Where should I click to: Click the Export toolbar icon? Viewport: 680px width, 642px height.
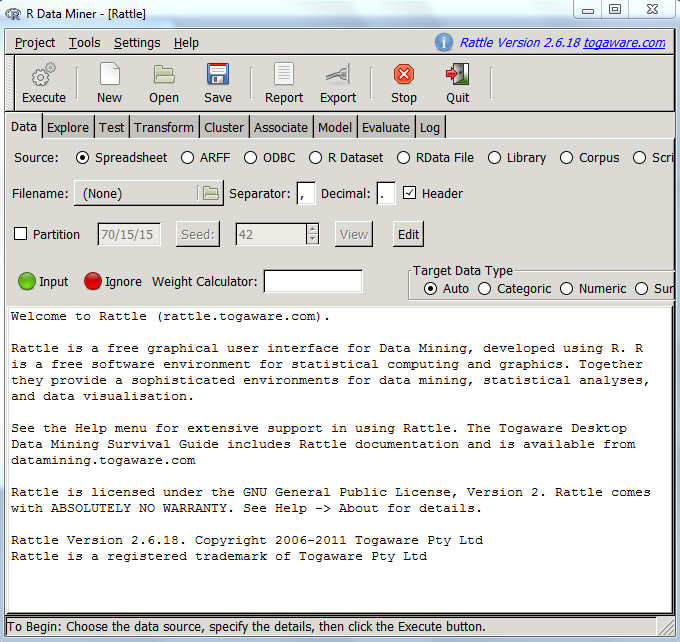point(338,75)
